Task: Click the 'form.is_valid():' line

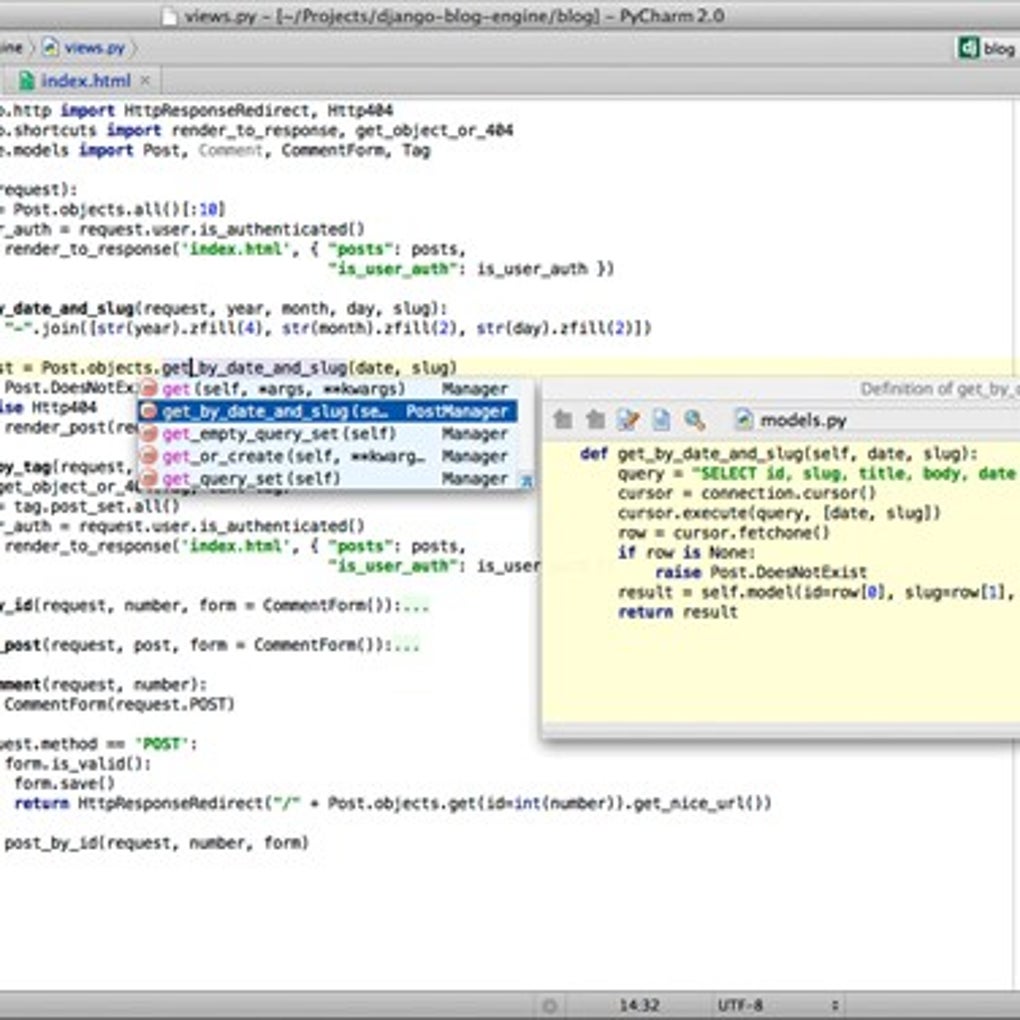Action: coord(78,764)
